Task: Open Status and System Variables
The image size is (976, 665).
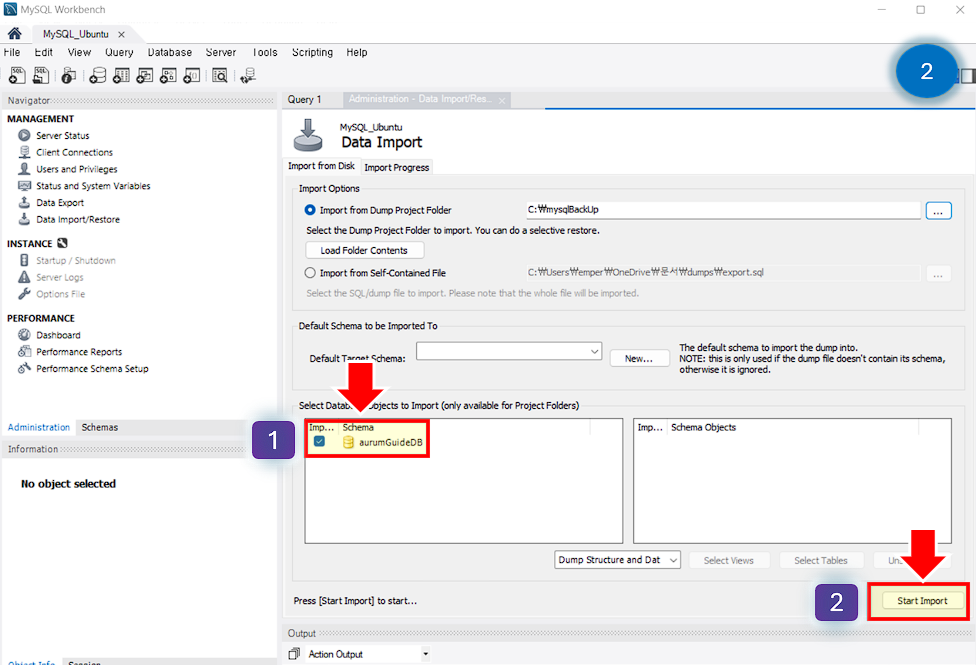Action: pos(93,186)
